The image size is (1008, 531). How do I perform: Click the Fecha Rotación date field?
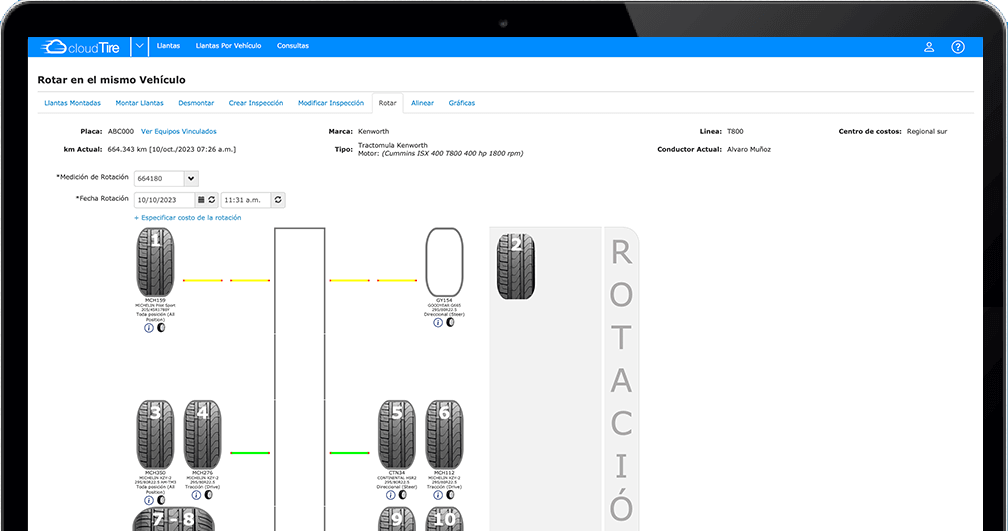[165, 200]
